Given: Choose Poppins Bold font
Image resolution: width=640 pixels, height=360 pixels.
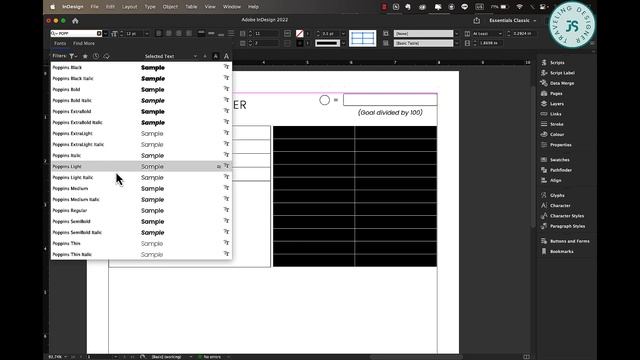Looking at the screenshot, I should click(x=141, y=89).
